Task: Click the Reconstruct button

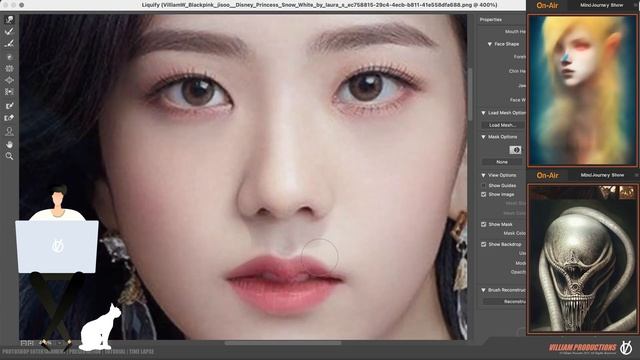Action: coord(504,302)
